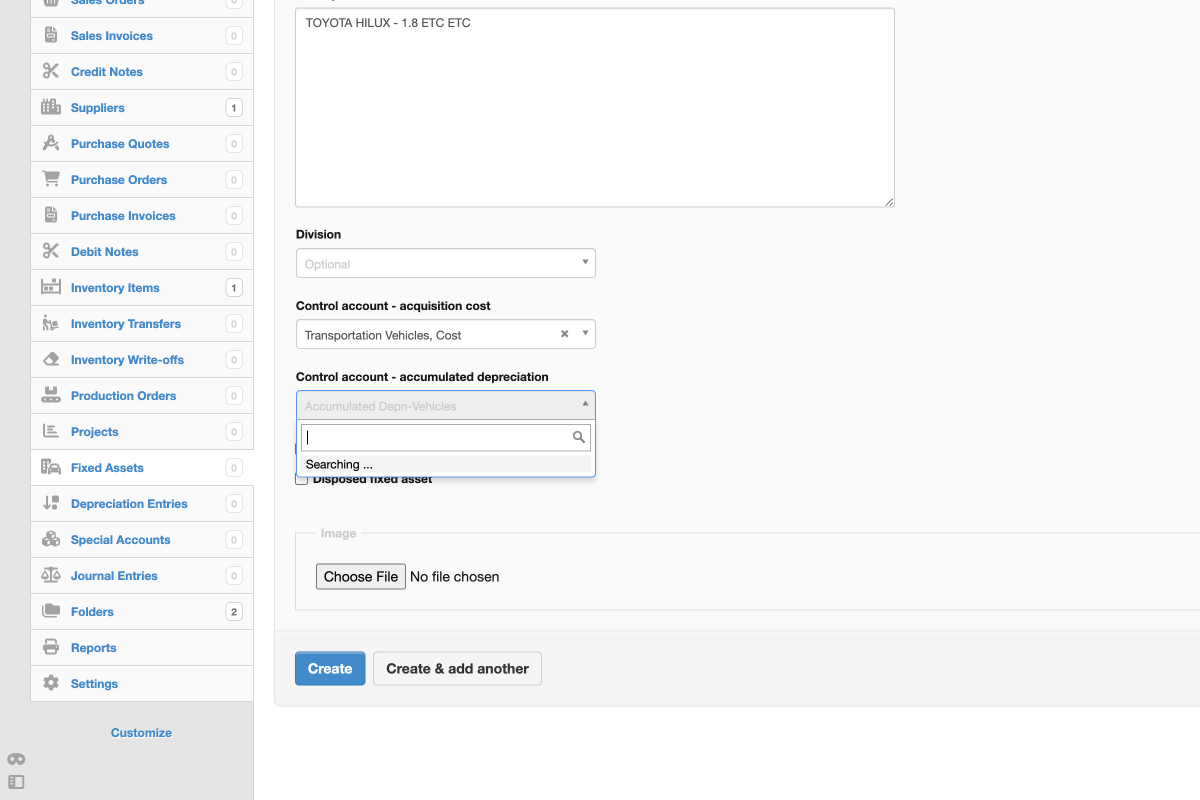Click the search magnifier in dropdown
This screenshot has width=1200, height=800.
click(x=578, y=437)
